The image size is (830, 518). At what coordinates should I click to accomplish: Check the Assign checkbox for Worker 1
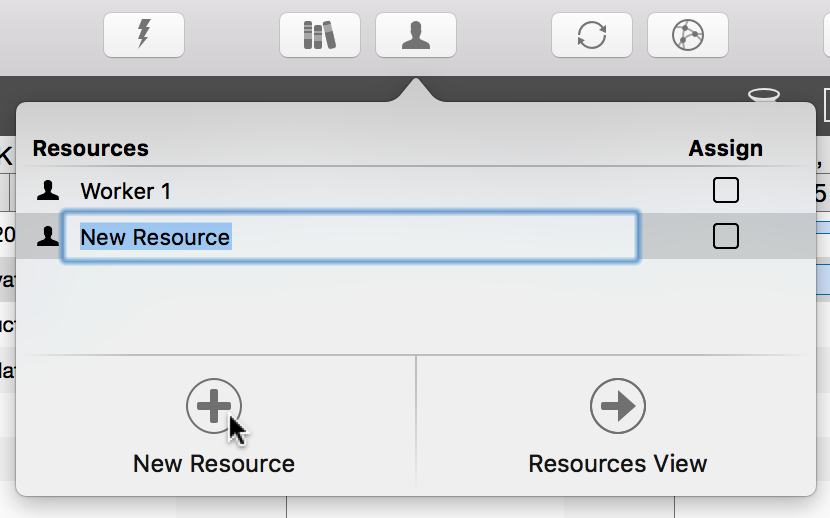[726, 190]
